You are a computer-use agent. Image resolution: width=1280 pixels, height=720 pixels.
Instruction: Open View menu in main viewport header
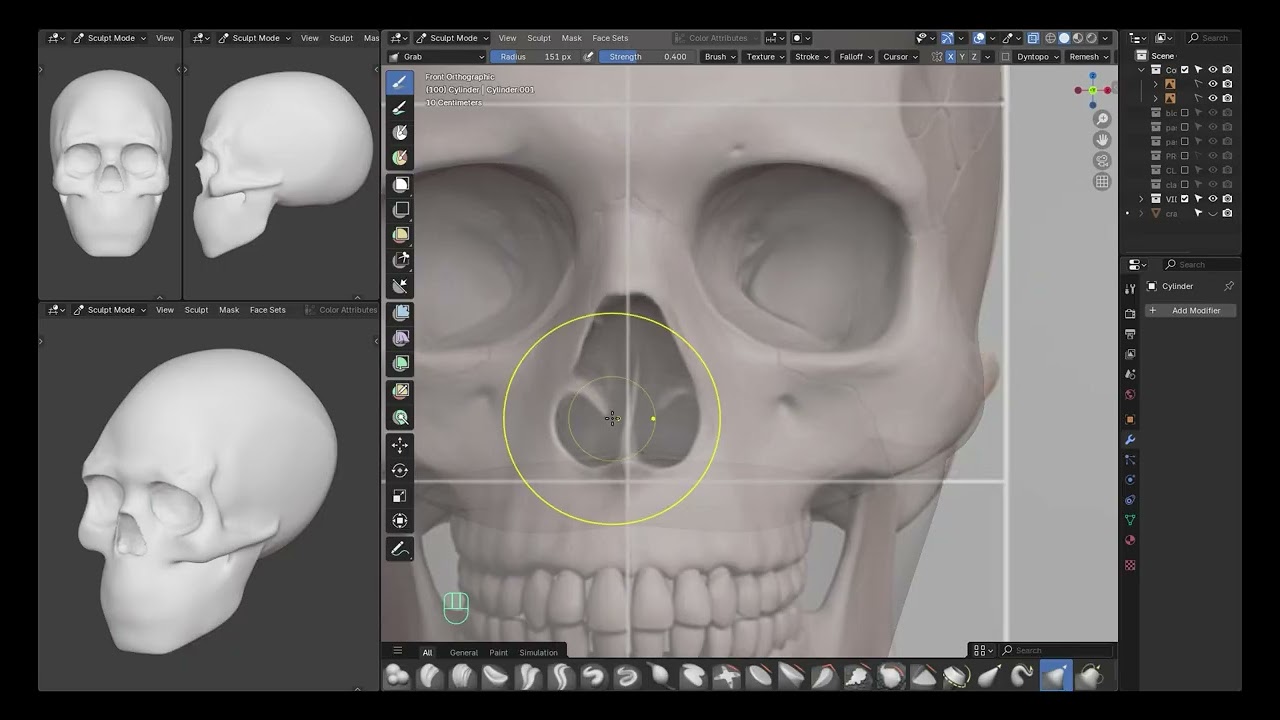[508, 38]
